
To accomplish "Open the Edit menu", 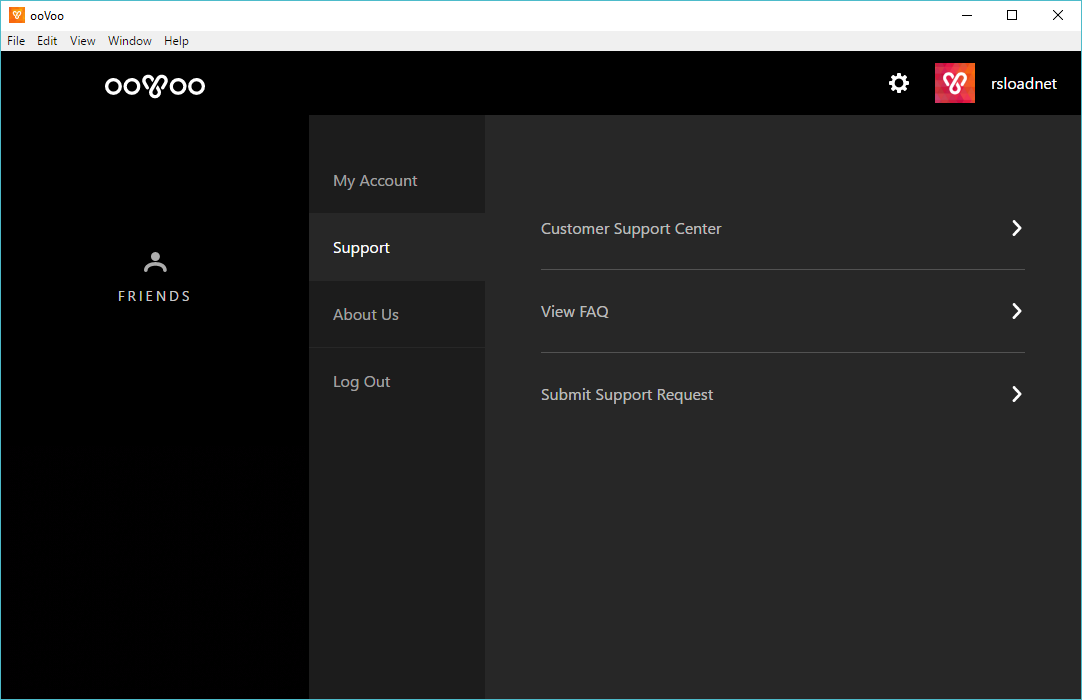I will (x=47, y=41).
